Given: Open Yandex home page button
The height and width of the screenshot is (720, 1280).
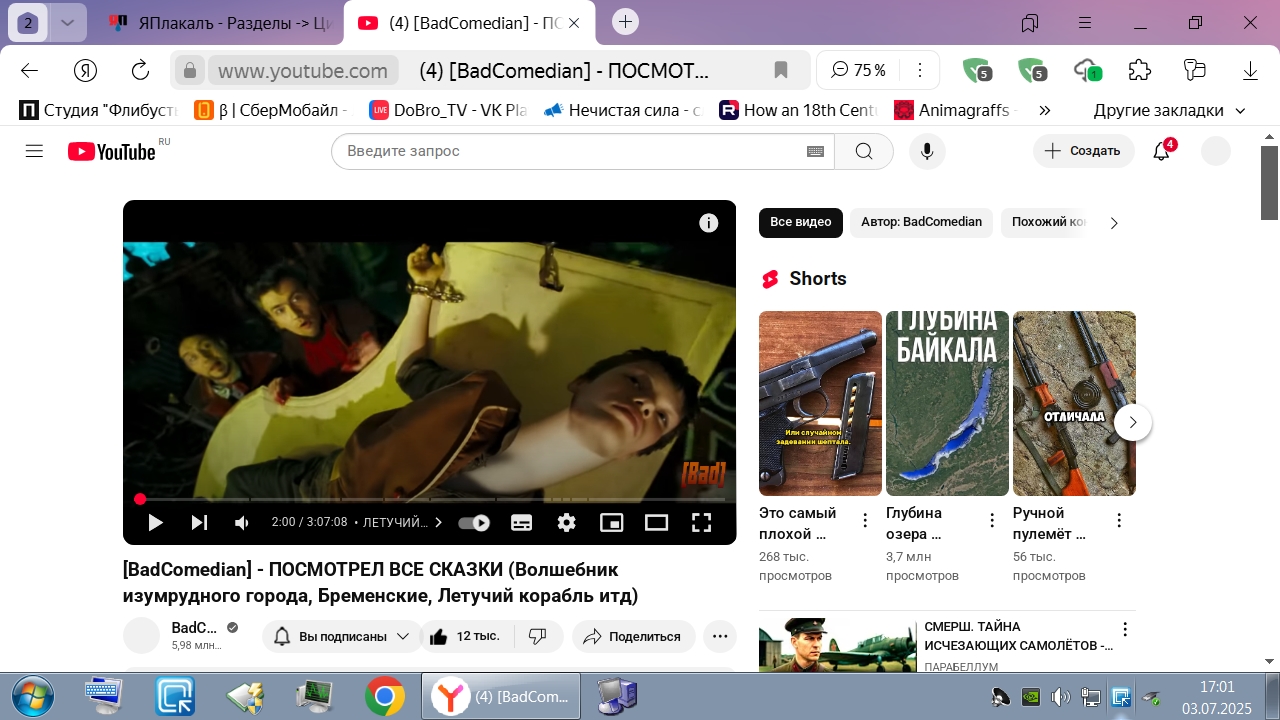Looking at the screenshot, I should coord(85,70).
